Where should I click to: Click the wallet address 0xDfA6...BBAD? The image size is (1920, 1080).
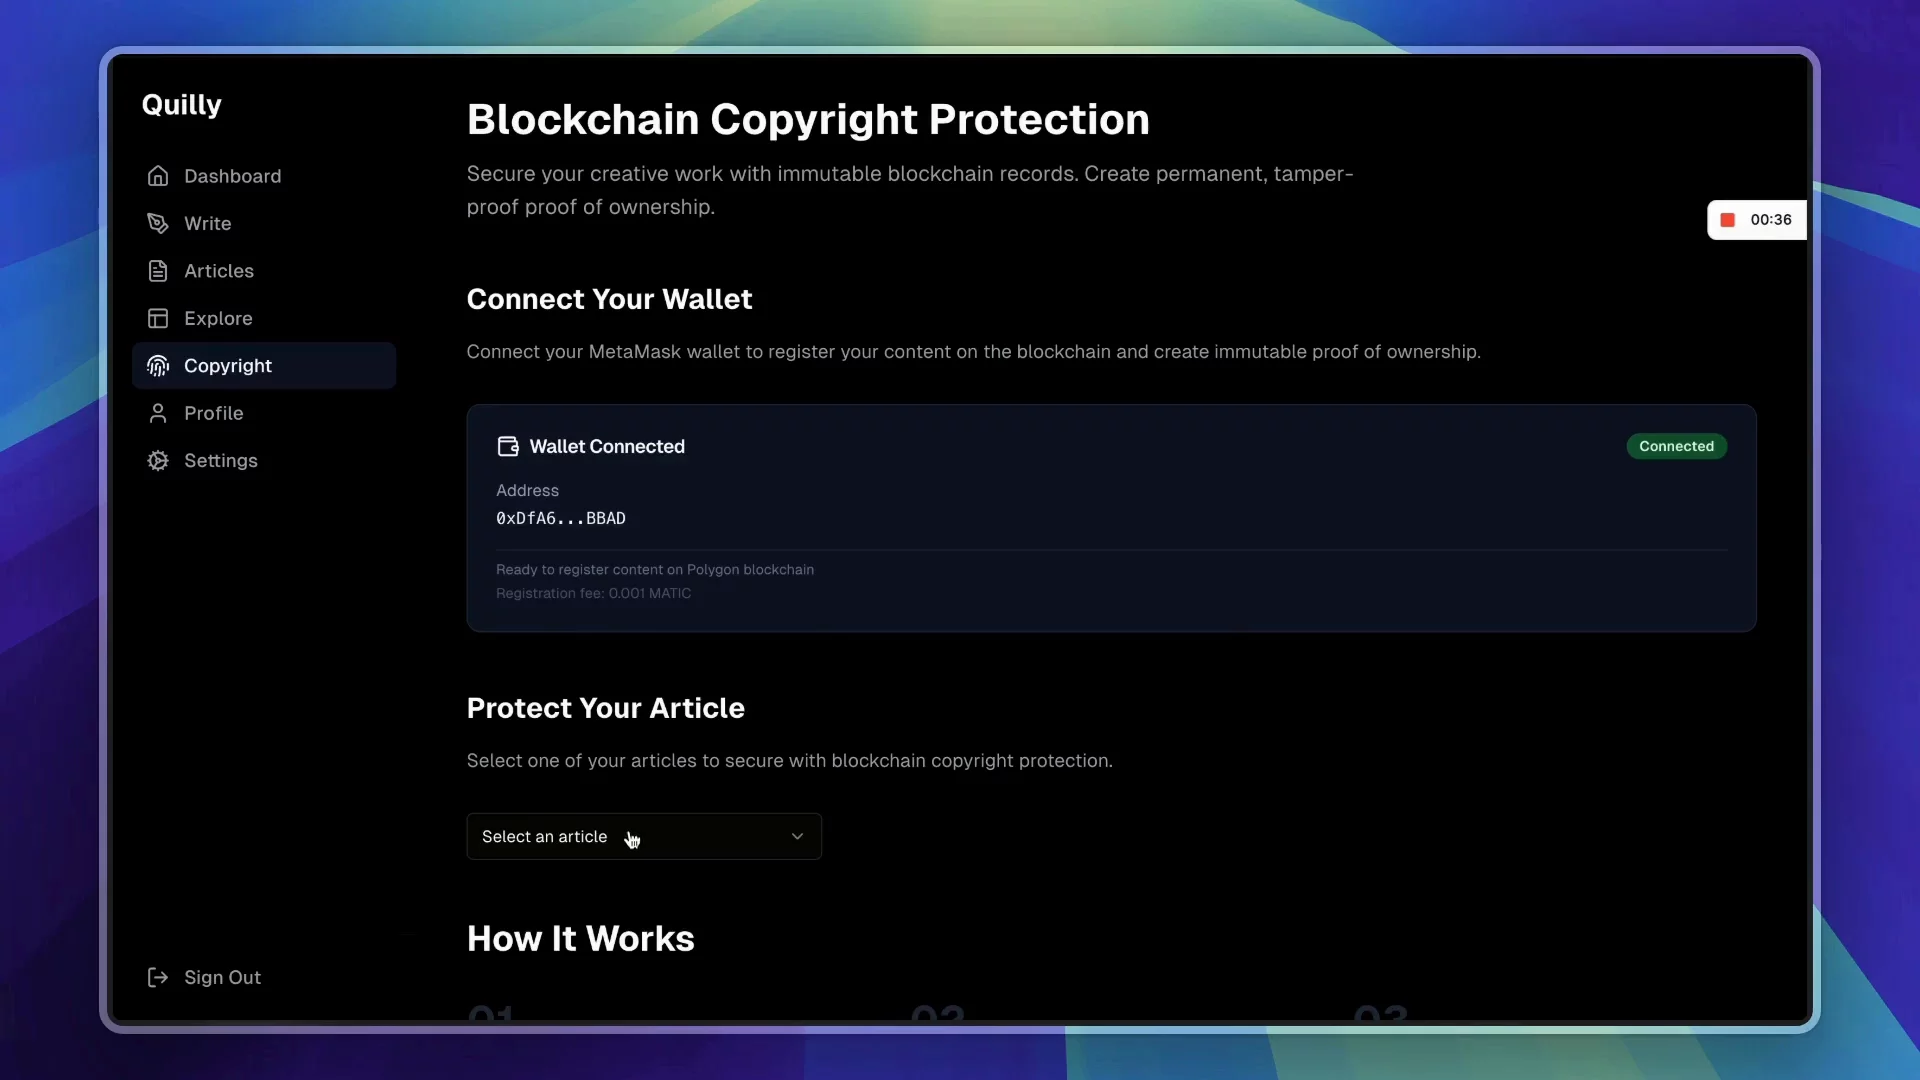561,518
